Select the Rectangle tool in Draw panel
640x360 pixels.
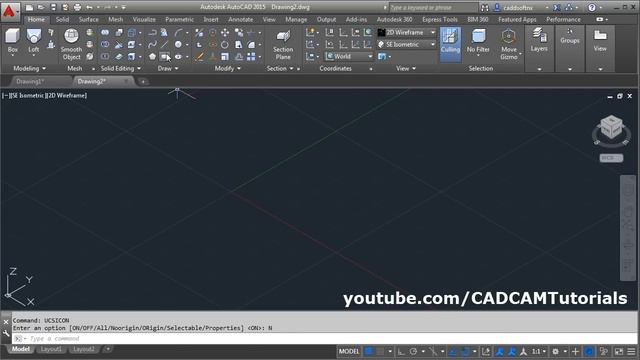(x=164, y=56)
